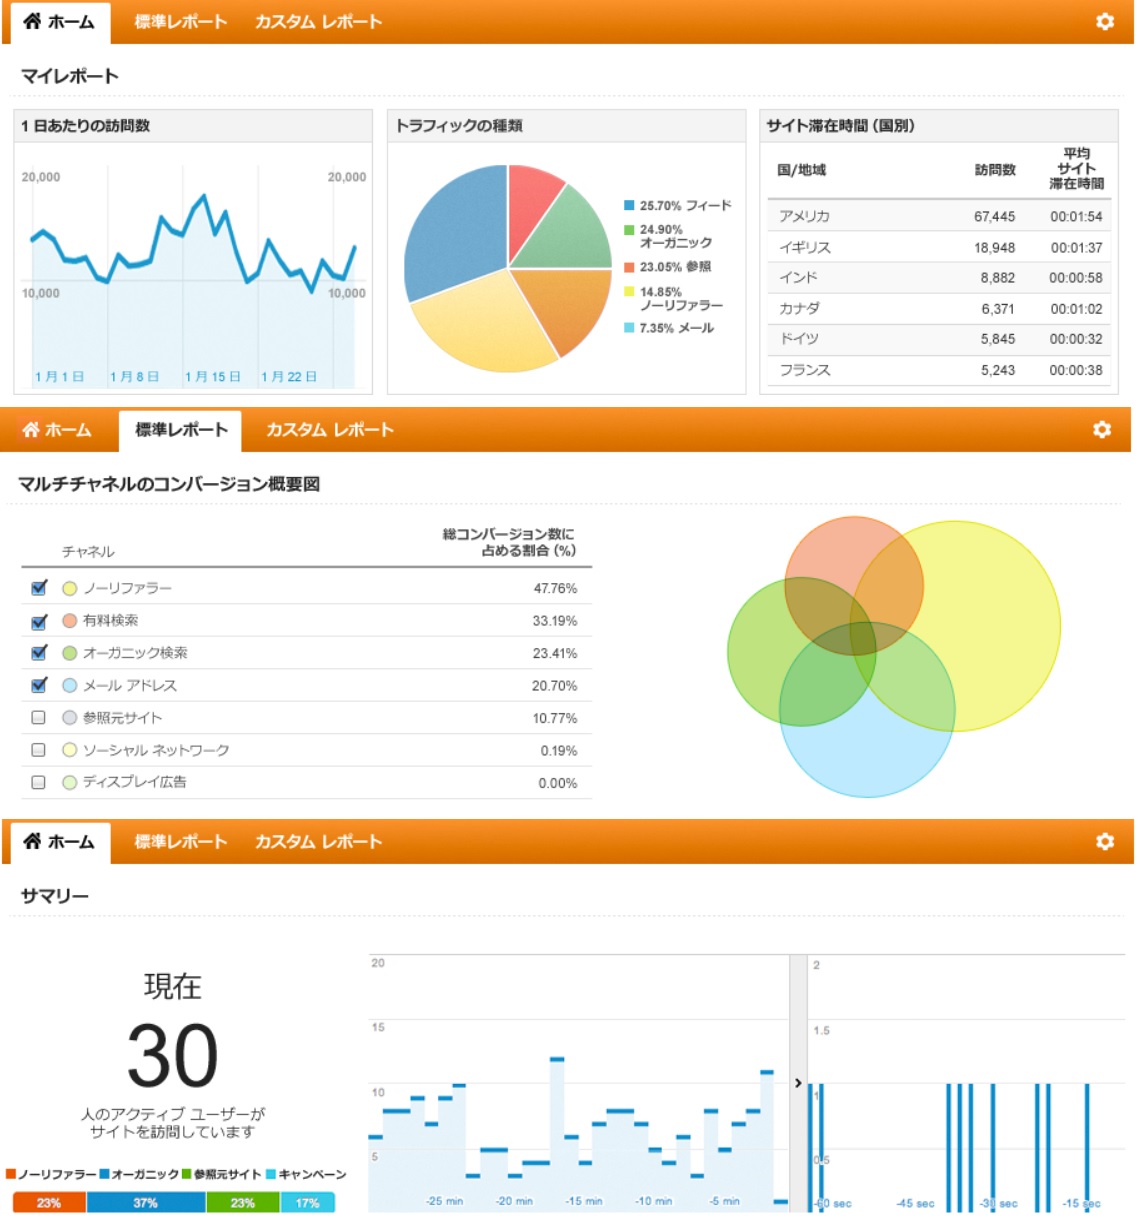The image size is (1142, 1216).
Task: Expand the realtime chart with the arrow chevron
Action: click(x=798, y=1083)
